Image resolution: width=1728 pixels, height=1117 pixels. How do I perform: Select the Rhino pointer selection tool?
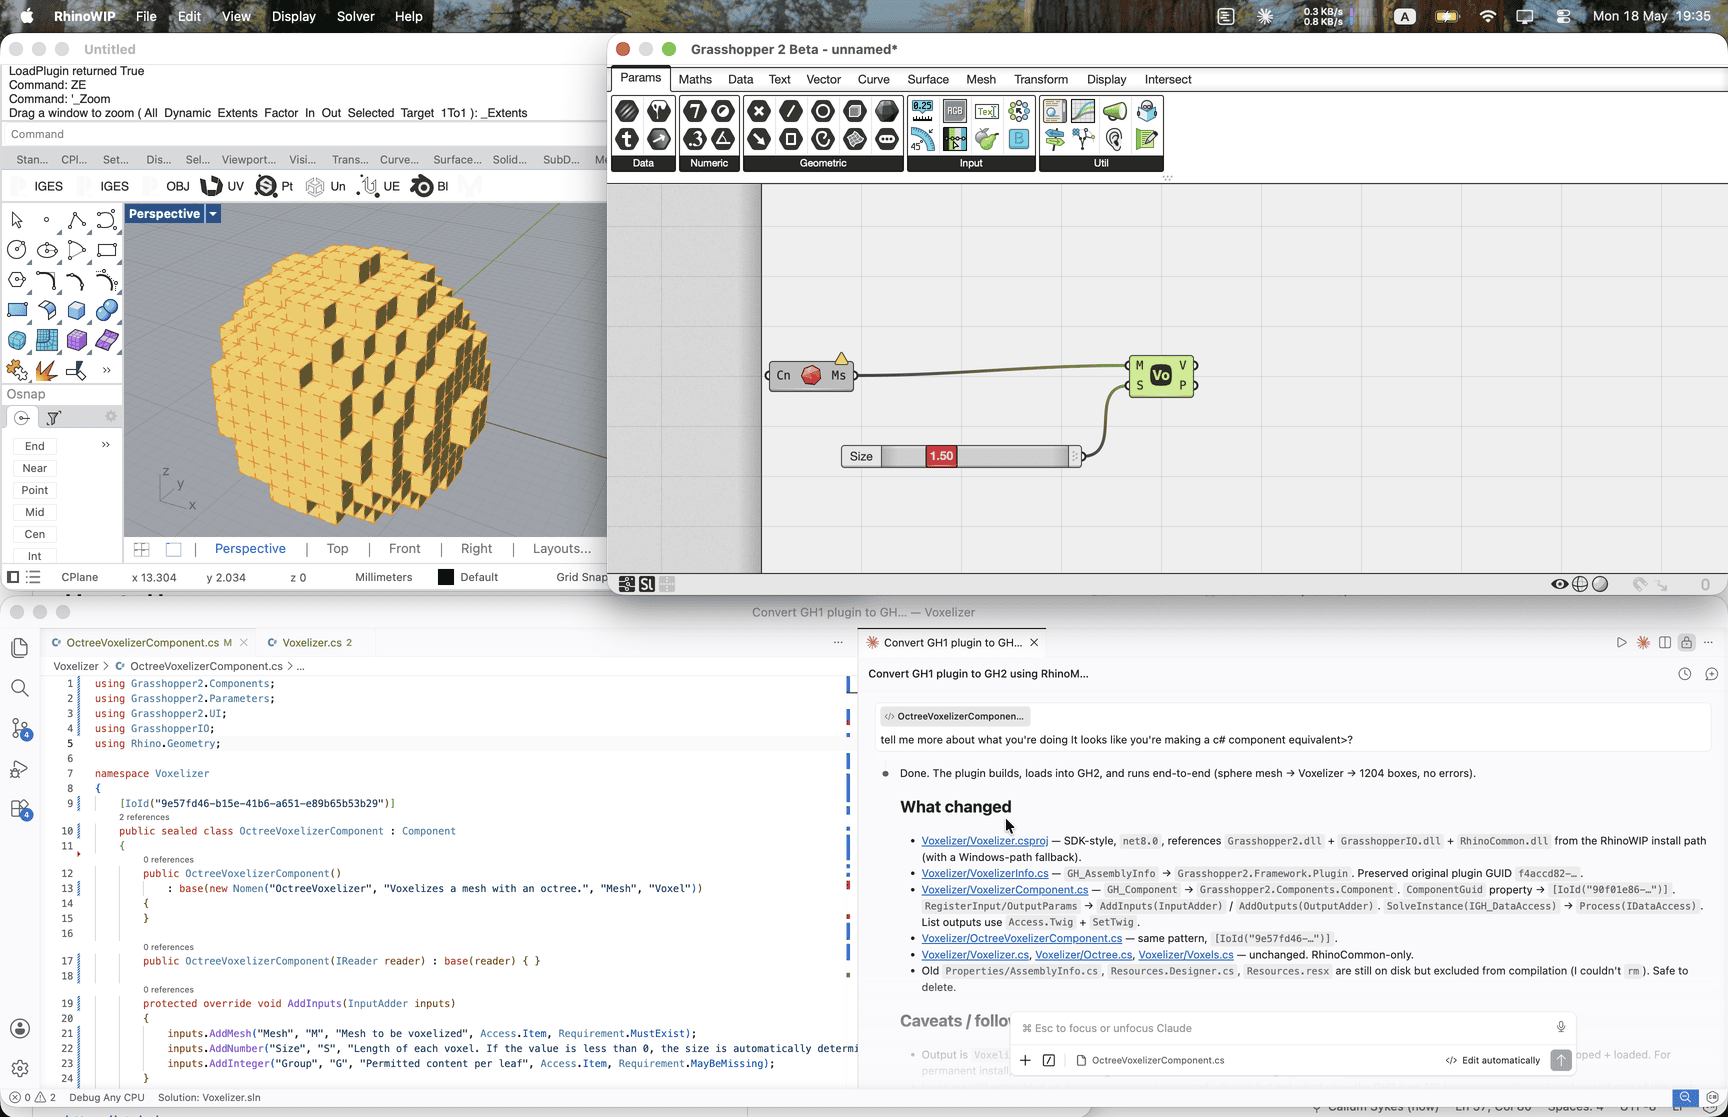pyautogui.click(x=17, y=220)
